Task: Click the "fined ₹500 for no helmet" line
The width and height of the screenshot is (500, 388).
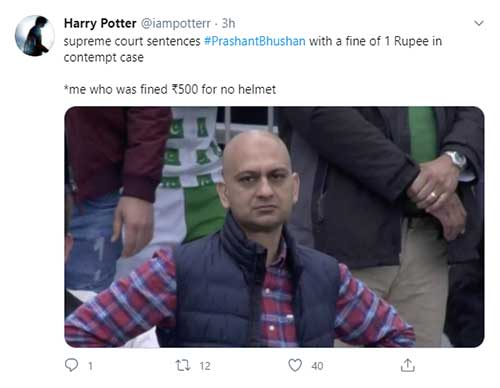Action: click(x=208, y=89)
